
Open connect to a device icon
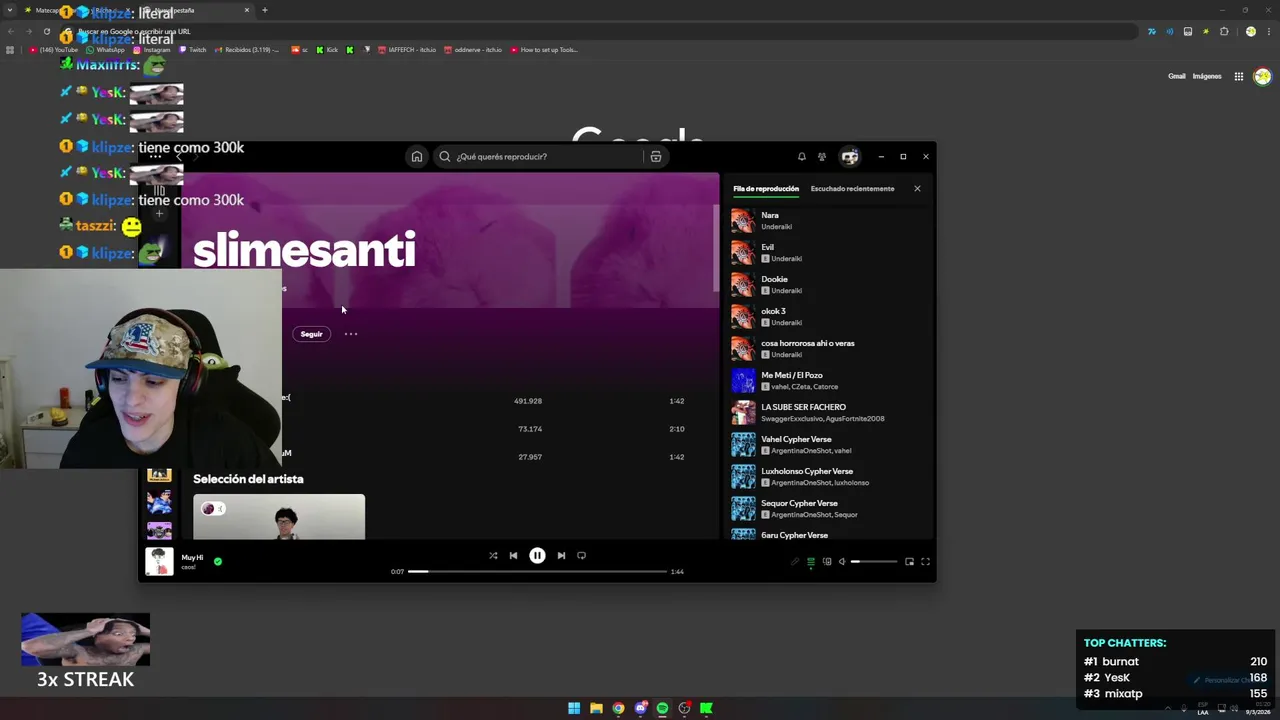(x=826, y=562)
